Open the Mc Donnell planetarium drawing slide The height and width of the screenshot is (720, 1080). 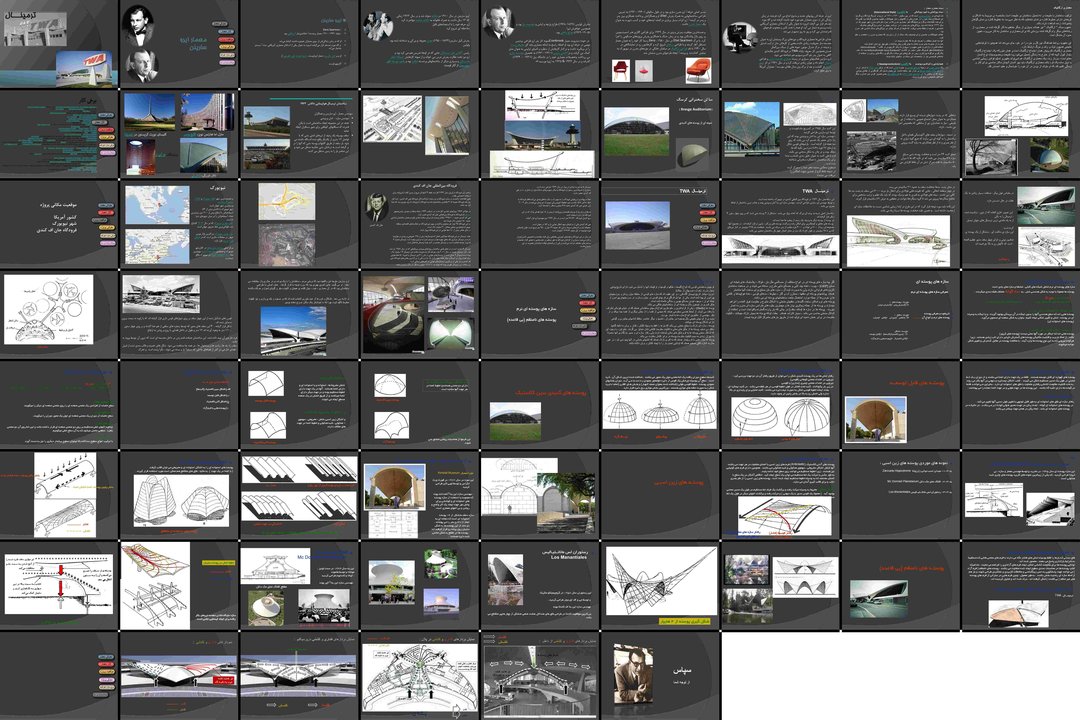coord(299,585)
